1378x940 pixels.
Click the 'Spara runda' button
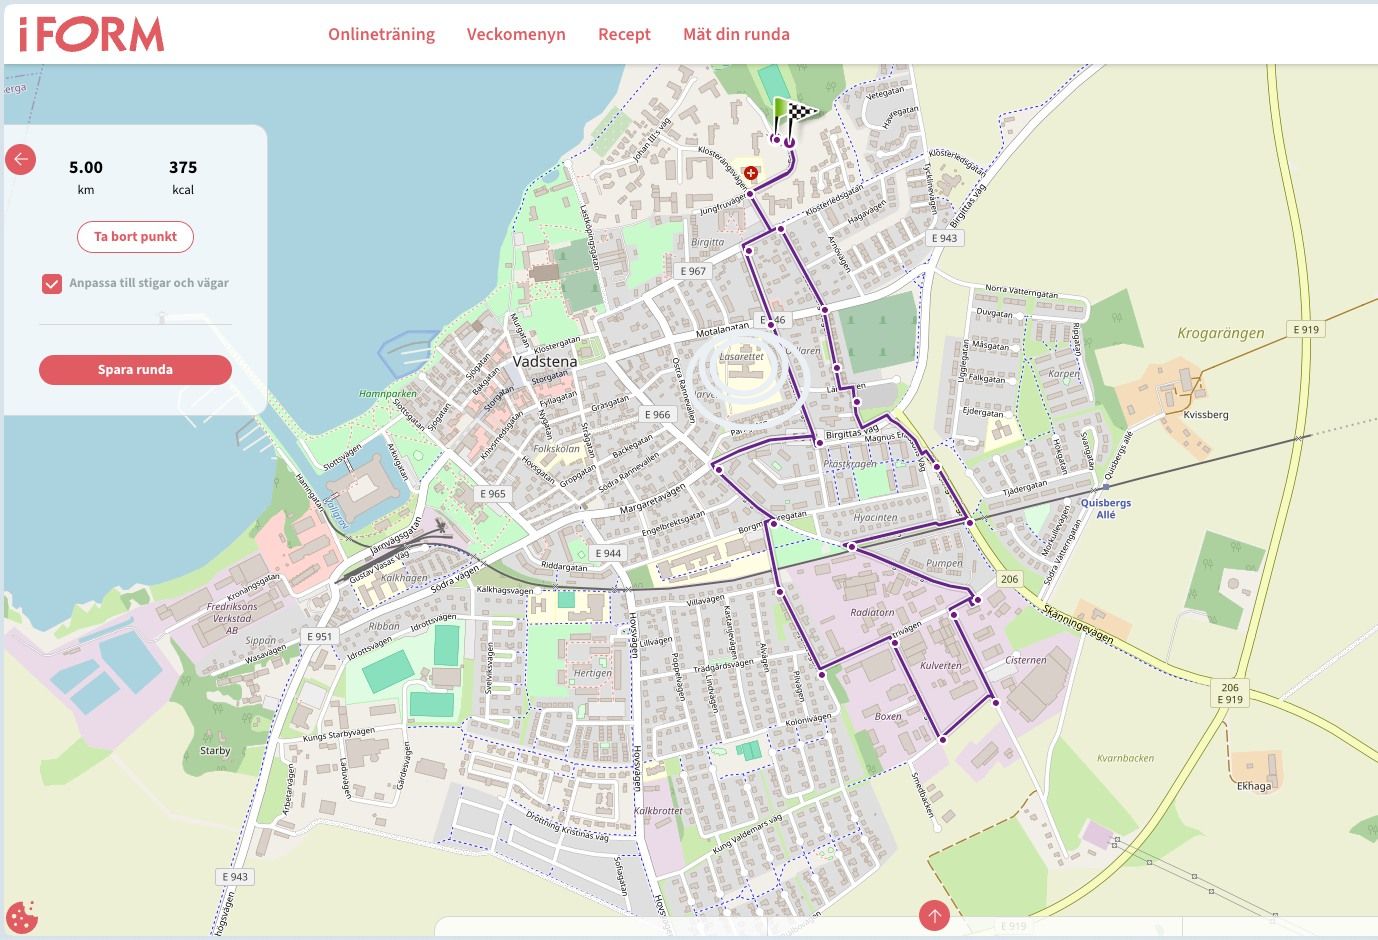(135, 370)
